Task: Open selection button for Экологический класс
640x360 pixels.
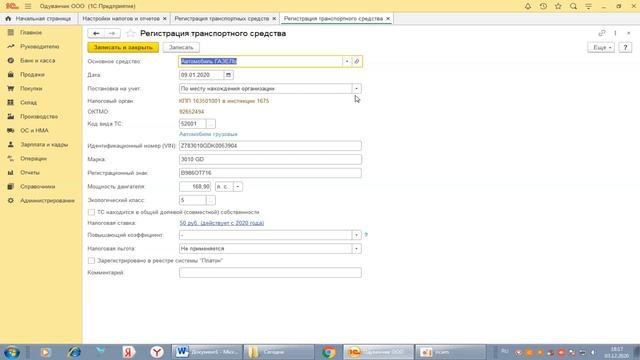Action: click(x=211, y=200)
